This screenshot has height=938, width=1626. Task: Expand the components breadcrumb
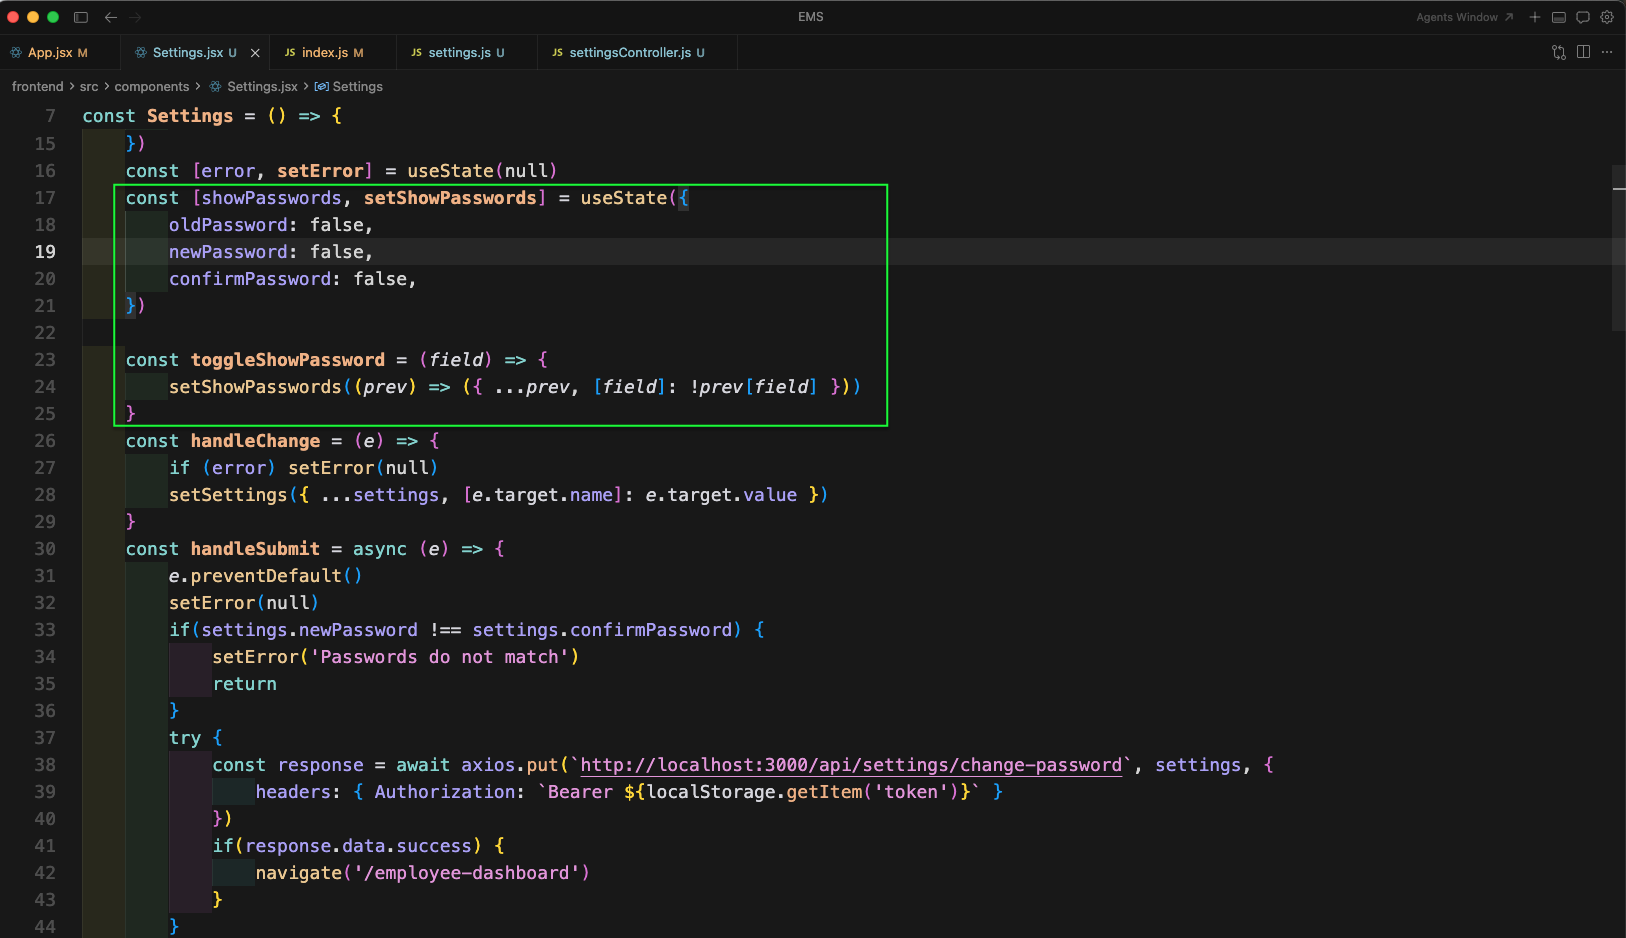(152, 87)
